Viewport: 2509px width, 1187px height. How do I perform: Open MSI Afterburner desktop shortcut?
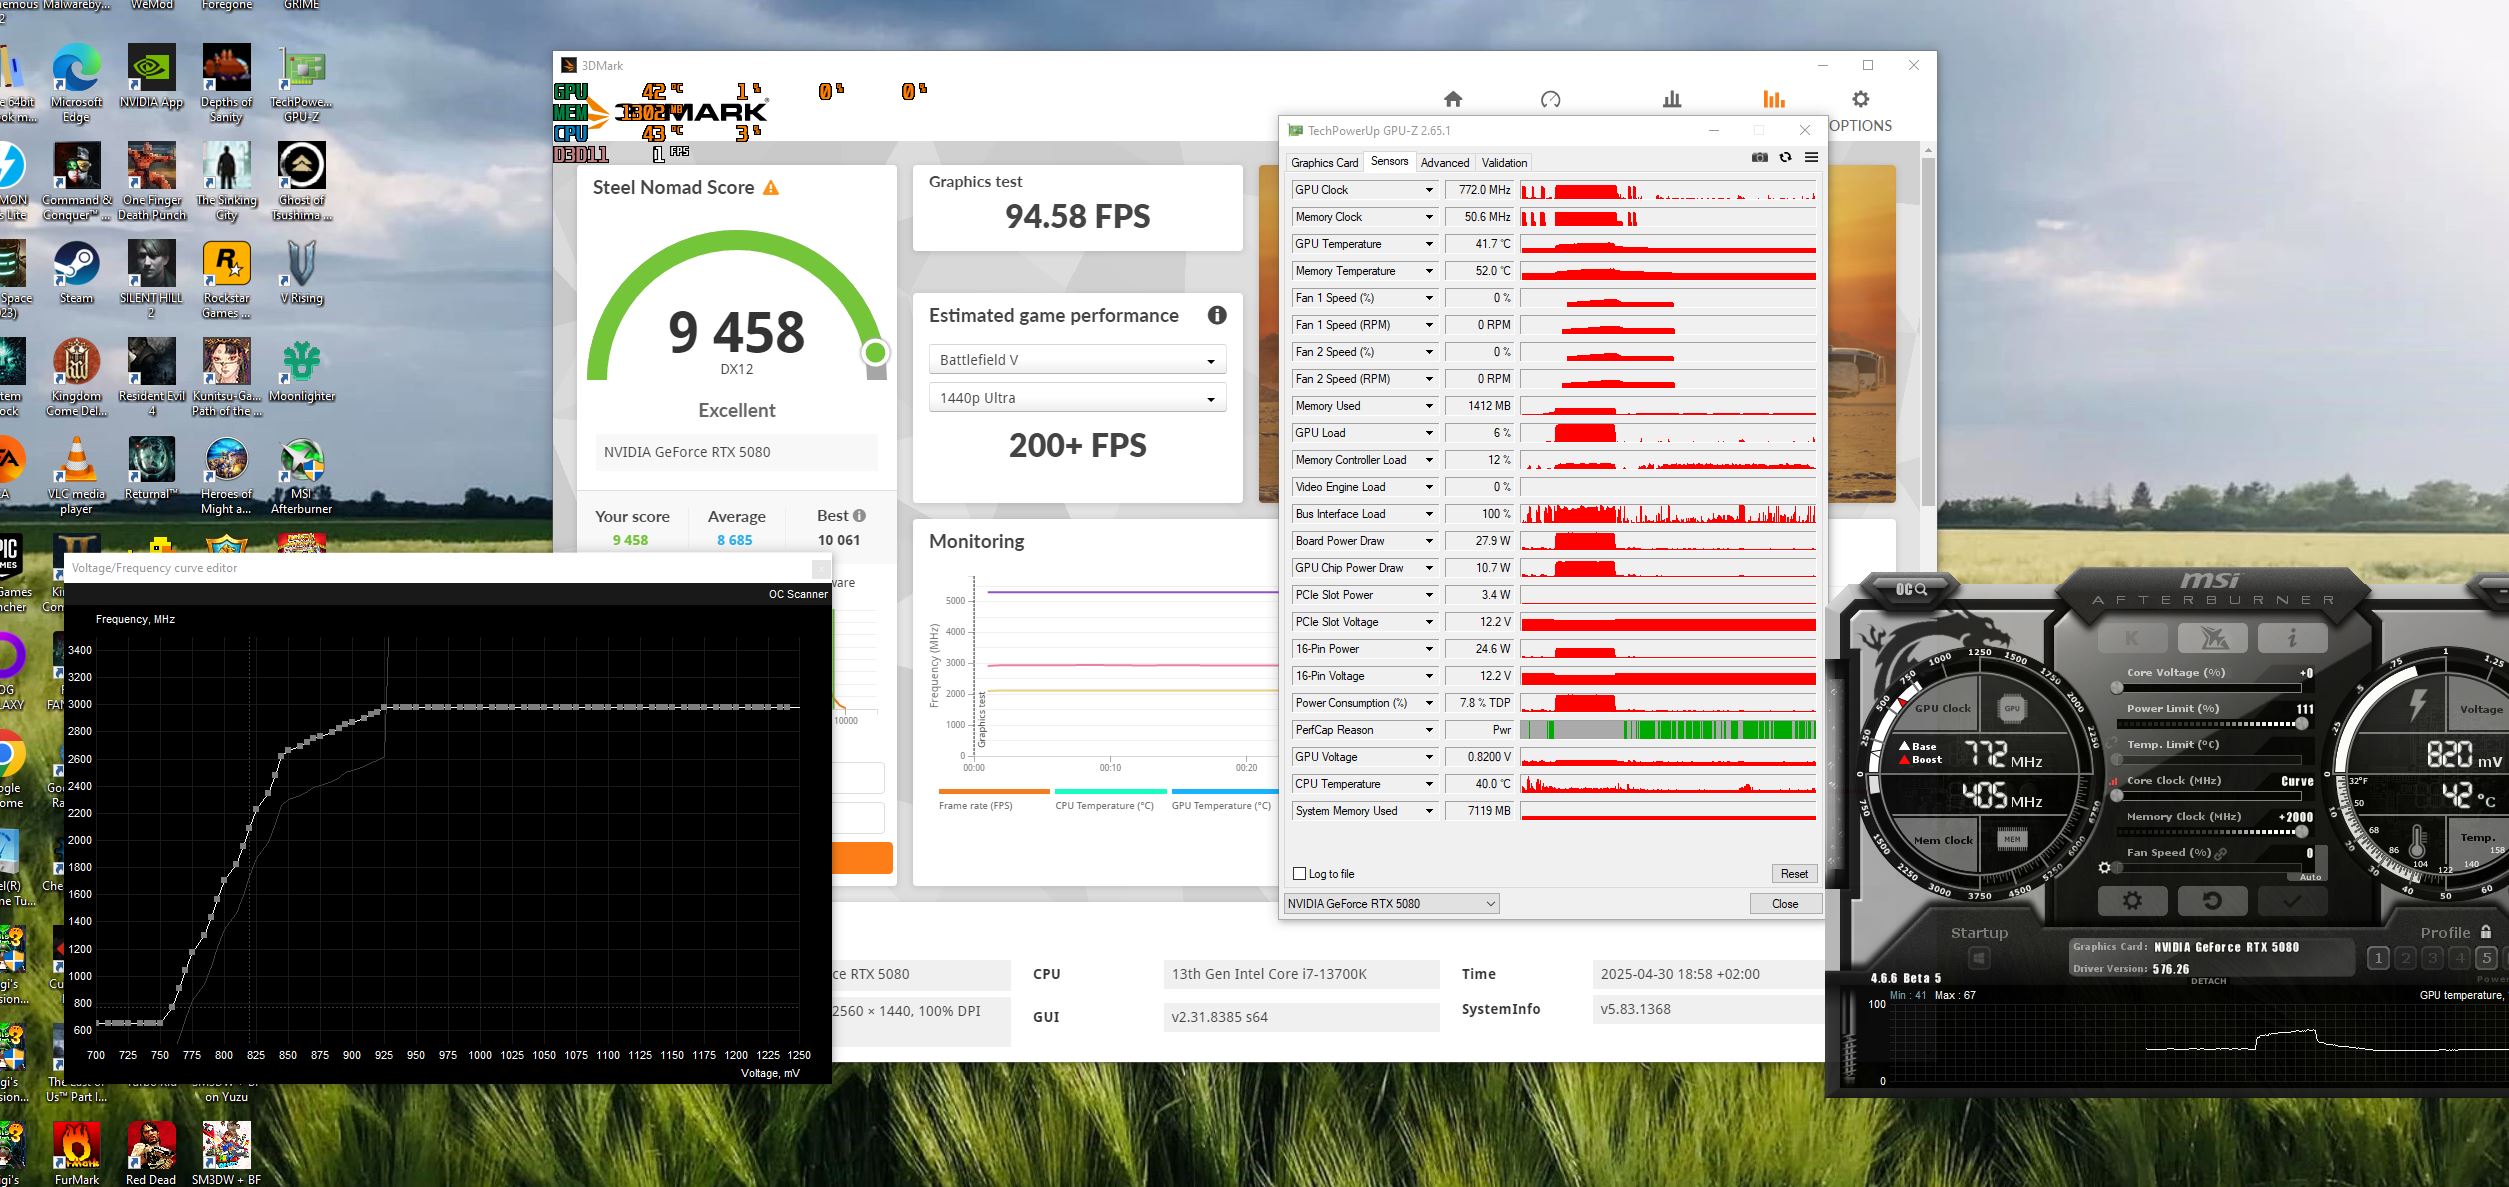pyautogui.click(x=301, y=476)
